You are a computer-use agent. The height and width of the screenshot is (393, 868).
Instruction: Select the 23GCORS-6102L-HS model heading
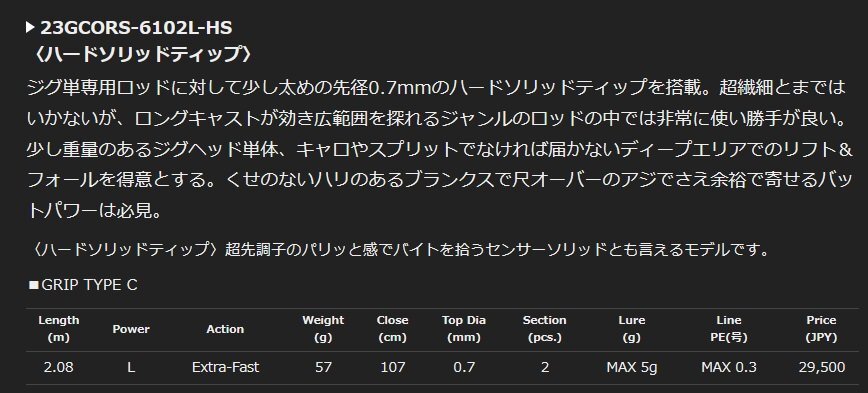pos(136,28)
